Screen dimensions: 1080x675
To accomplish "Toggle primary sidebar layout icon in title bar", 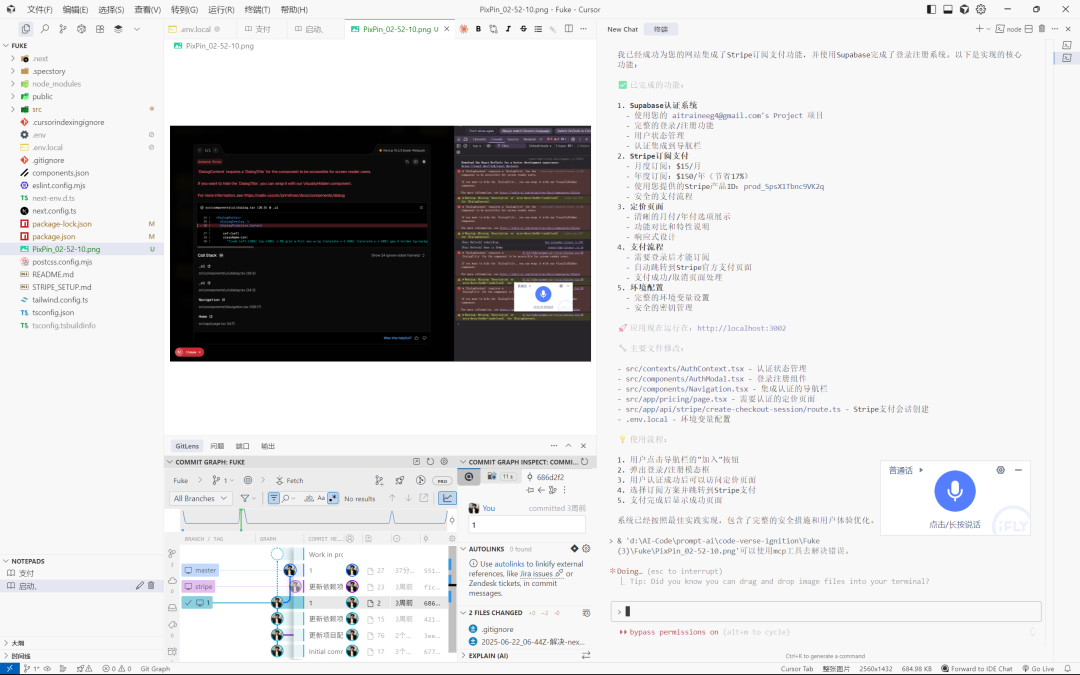I will (931, 9).
